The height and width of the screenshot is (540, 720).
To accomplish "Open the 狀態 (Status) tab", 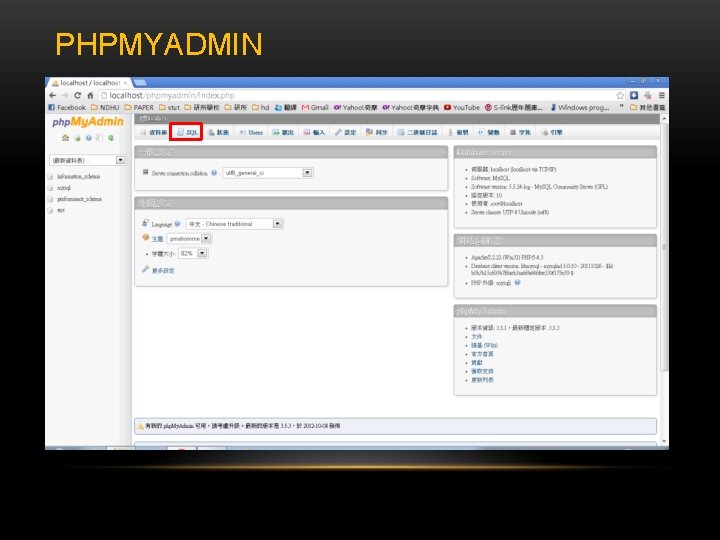I will tap(218, 132).
